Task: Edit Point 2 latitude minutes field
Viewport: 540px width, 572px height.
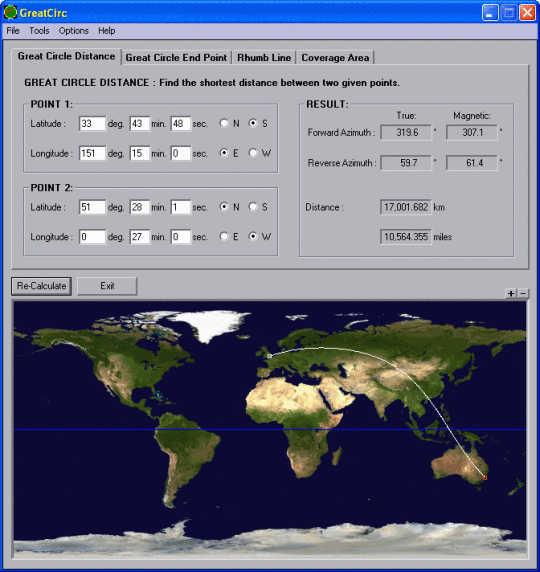Action: (x=139, y=207)
